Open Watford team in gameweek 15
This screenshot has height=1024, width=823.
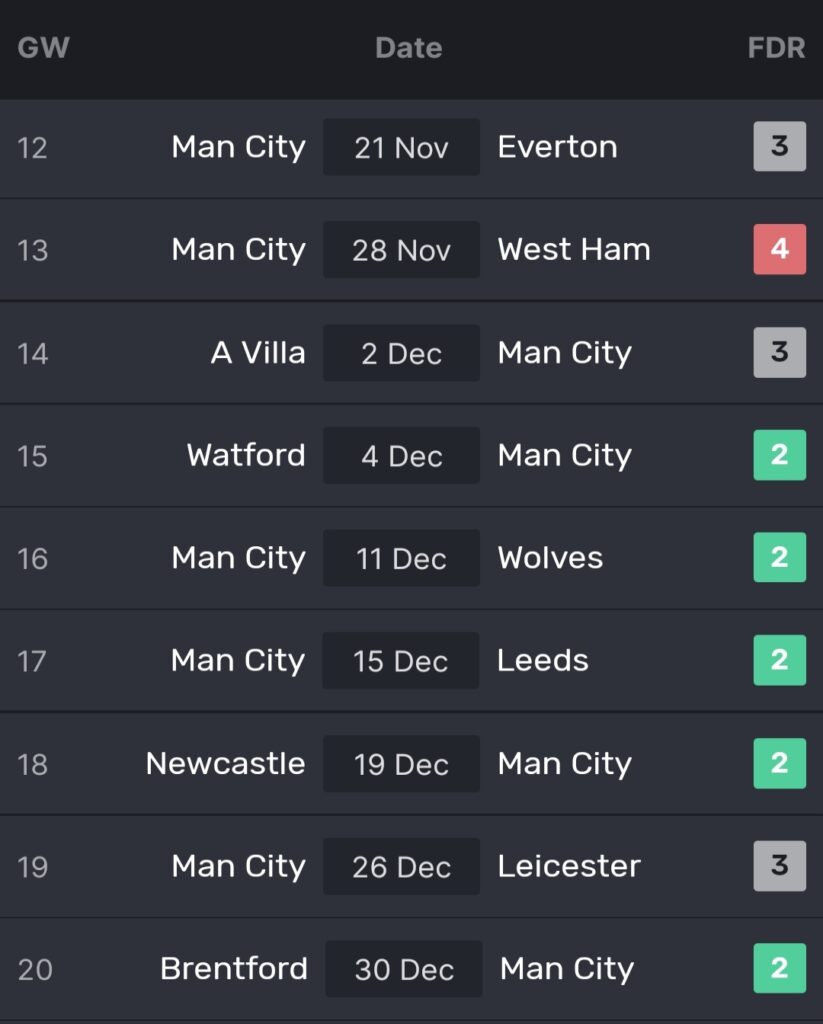(246, 455)
